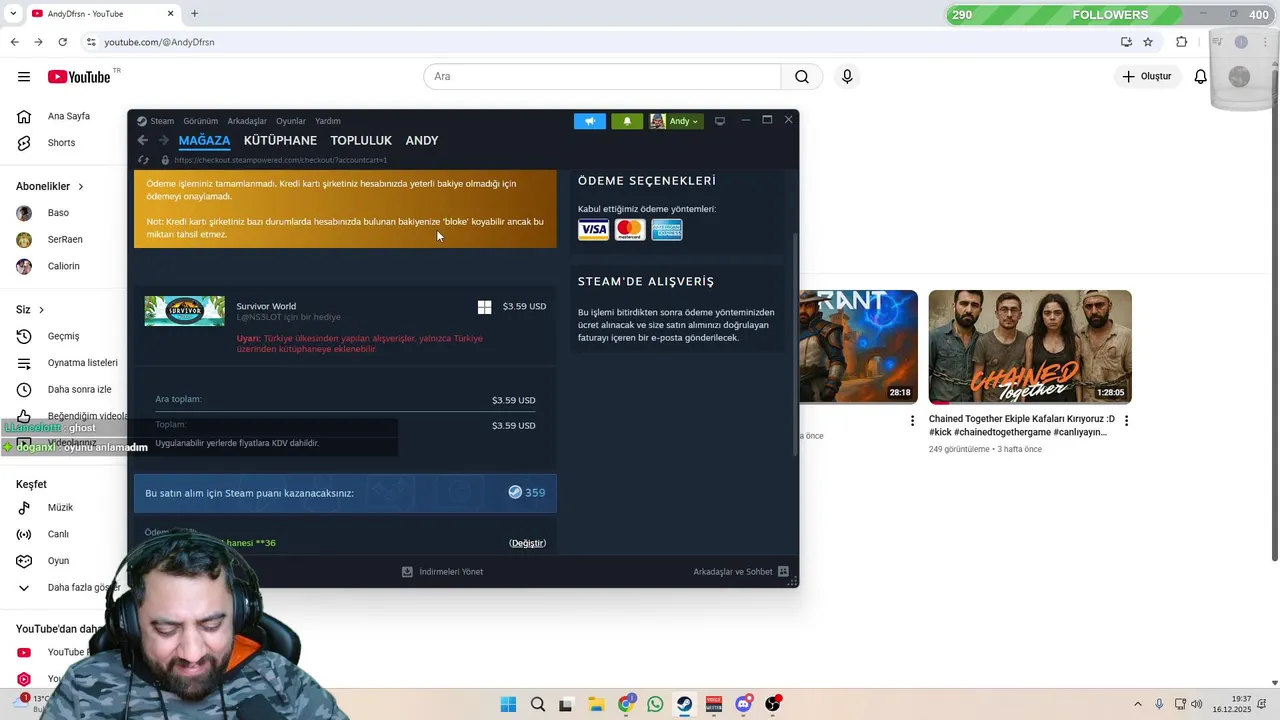Open İndirmeleri Yönet in Steam footer
This screenshot has height=720, width=1280.
coord(442,572)
